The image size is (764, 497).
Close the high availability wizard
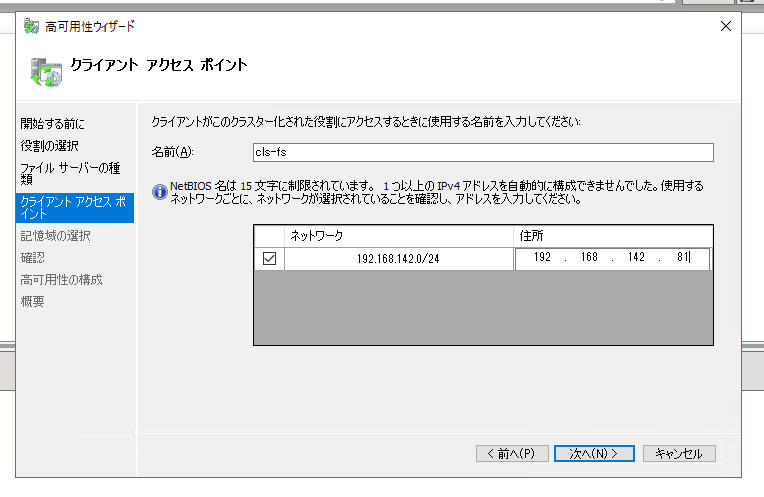click(x=726, y=26)
